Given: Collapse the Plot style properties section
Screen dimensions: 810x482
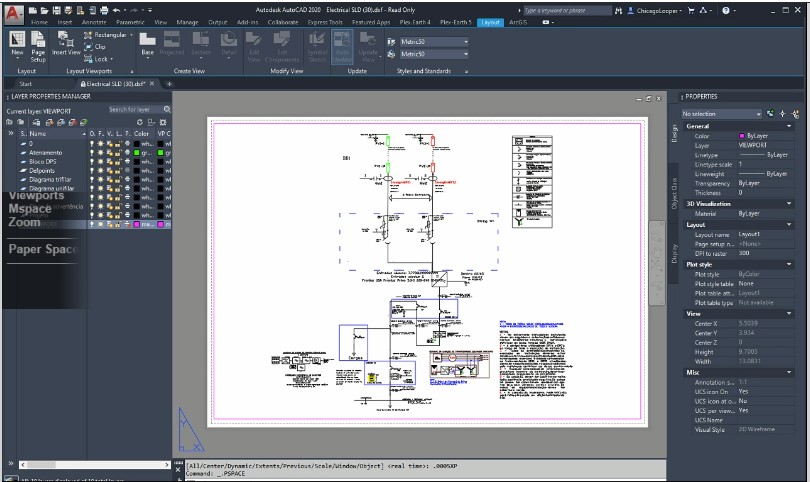Looking at the screenshot, I should click(789, 264).
